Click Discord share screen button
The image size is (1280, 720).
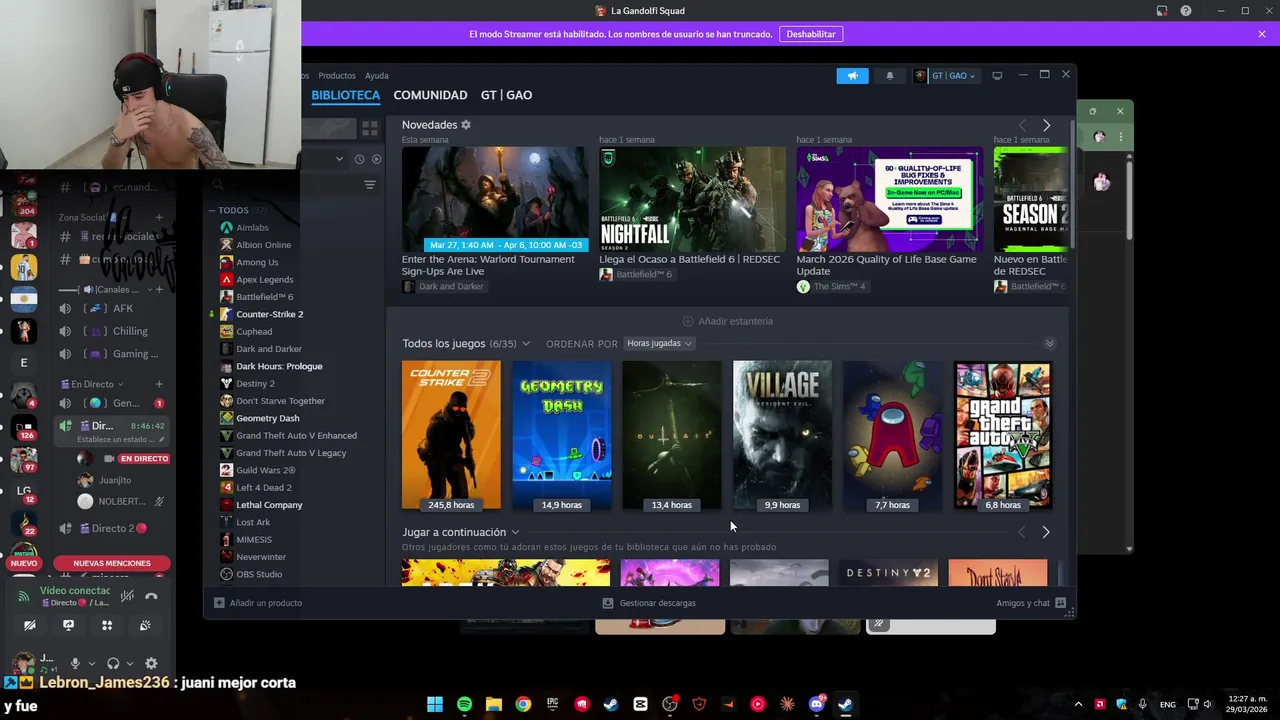(x=68, y=625)
